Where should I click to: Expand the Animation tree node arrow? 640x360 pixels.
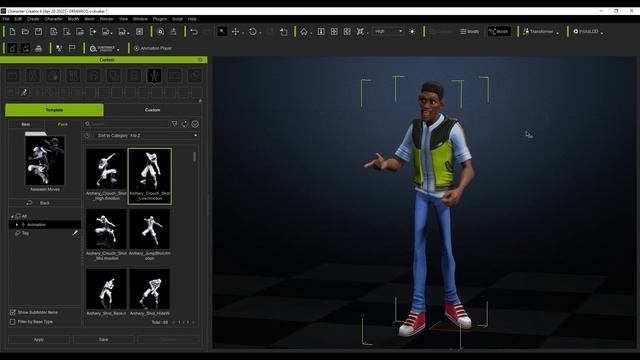click(17, 224)
